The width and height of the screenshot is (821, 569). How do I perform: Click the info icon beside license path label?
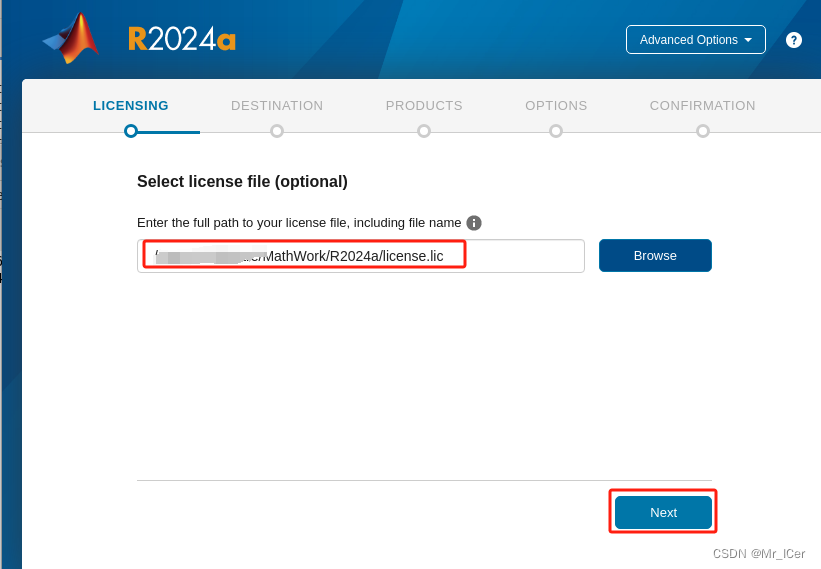(x=474, y=223)
